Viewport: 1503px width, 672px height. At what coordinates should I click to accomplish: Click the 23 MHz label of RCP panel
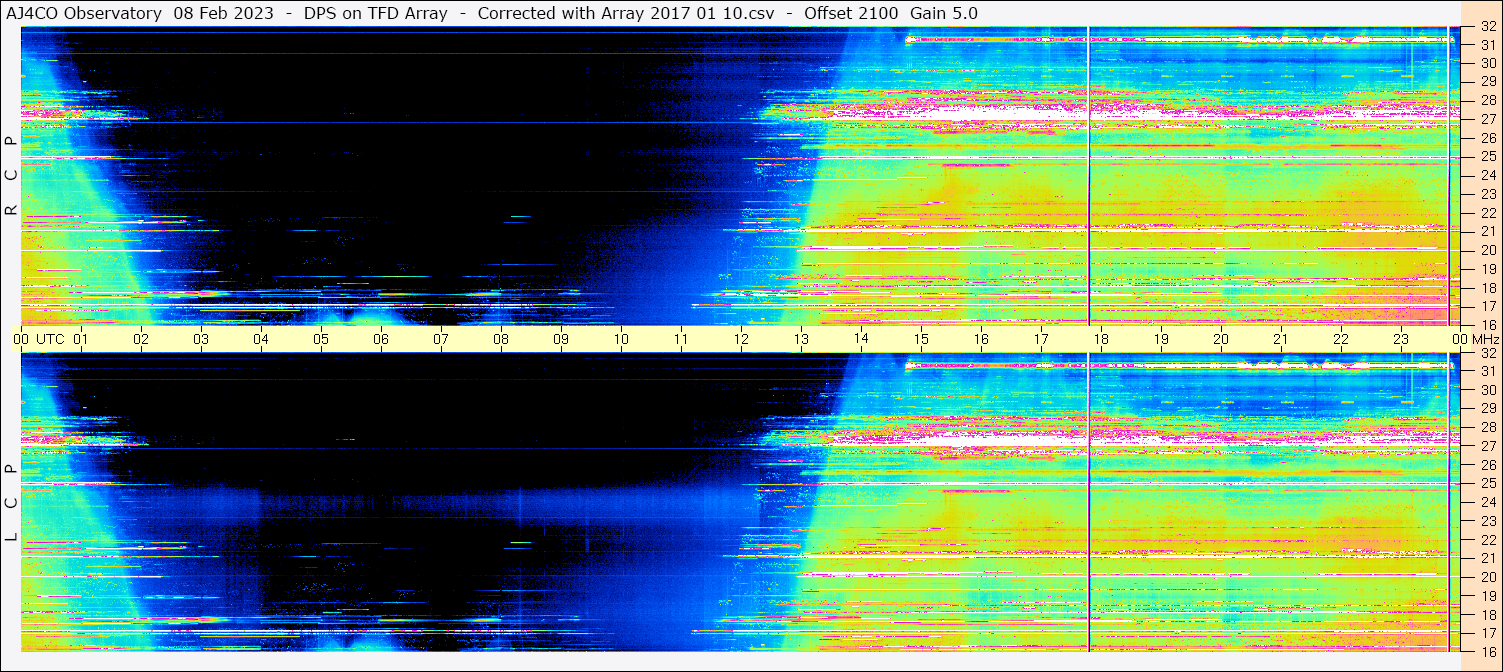pyautogui.click(x=1488, y=194)
